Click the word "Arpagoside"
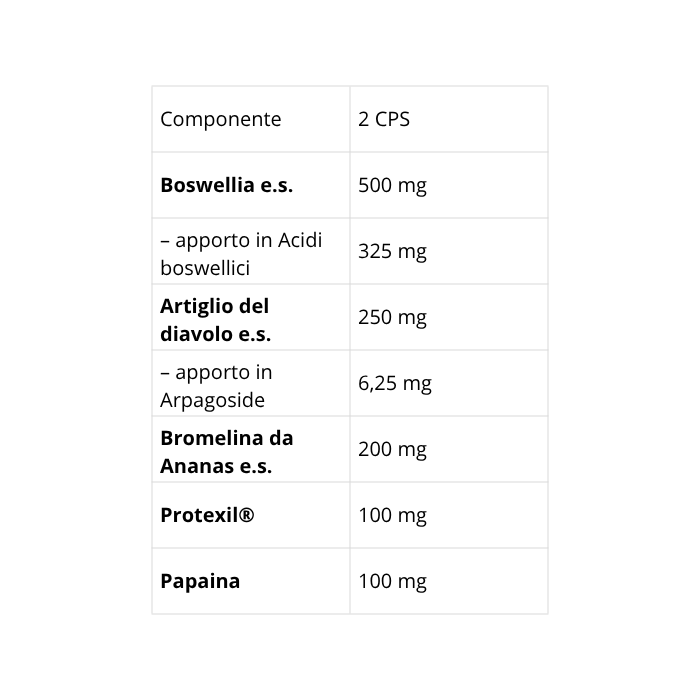The width and height of the screenshot is (700, 700). click(x=212, y=400)
